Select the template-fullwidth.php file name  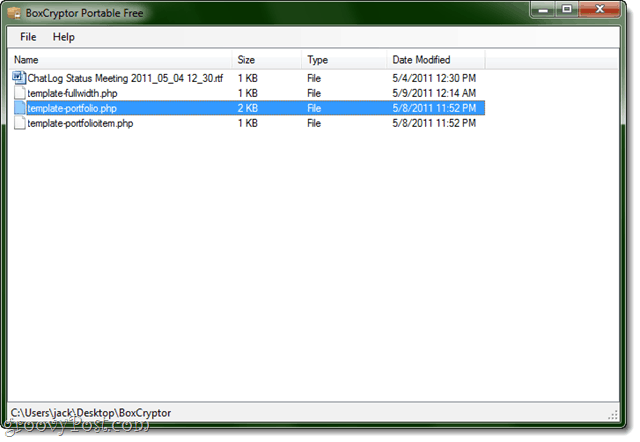point(72,93)
